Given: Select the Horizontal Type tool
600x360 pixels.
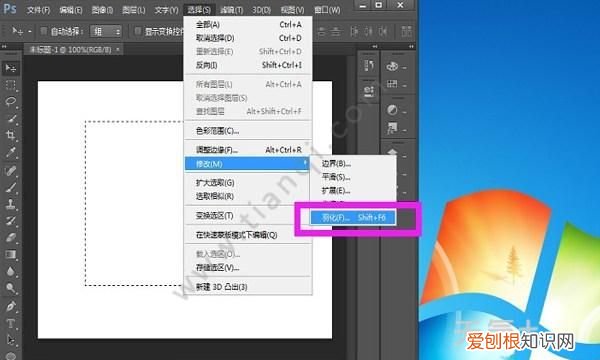Looking at the screenshot, I should [11, 323].
